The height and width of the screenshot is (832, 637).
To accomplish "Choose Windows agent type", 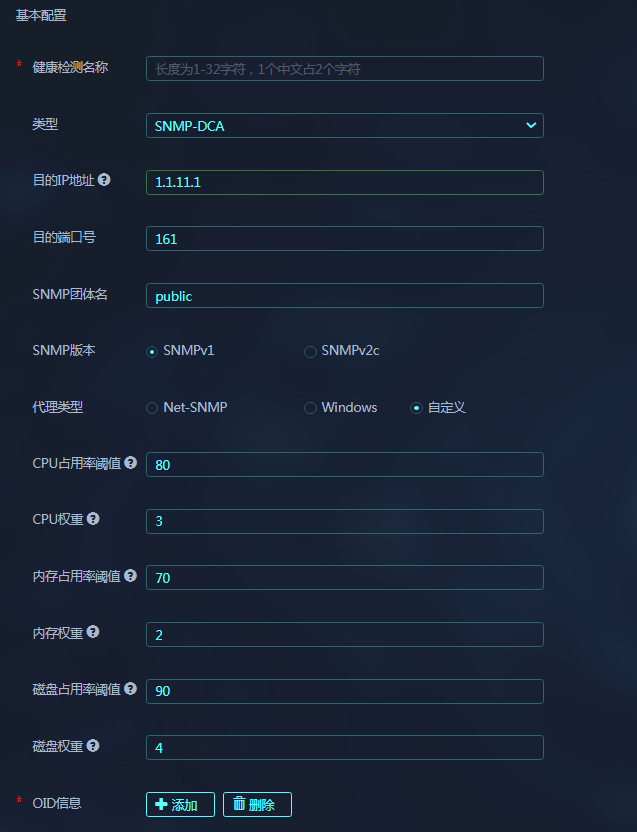I will click(311, 408).
